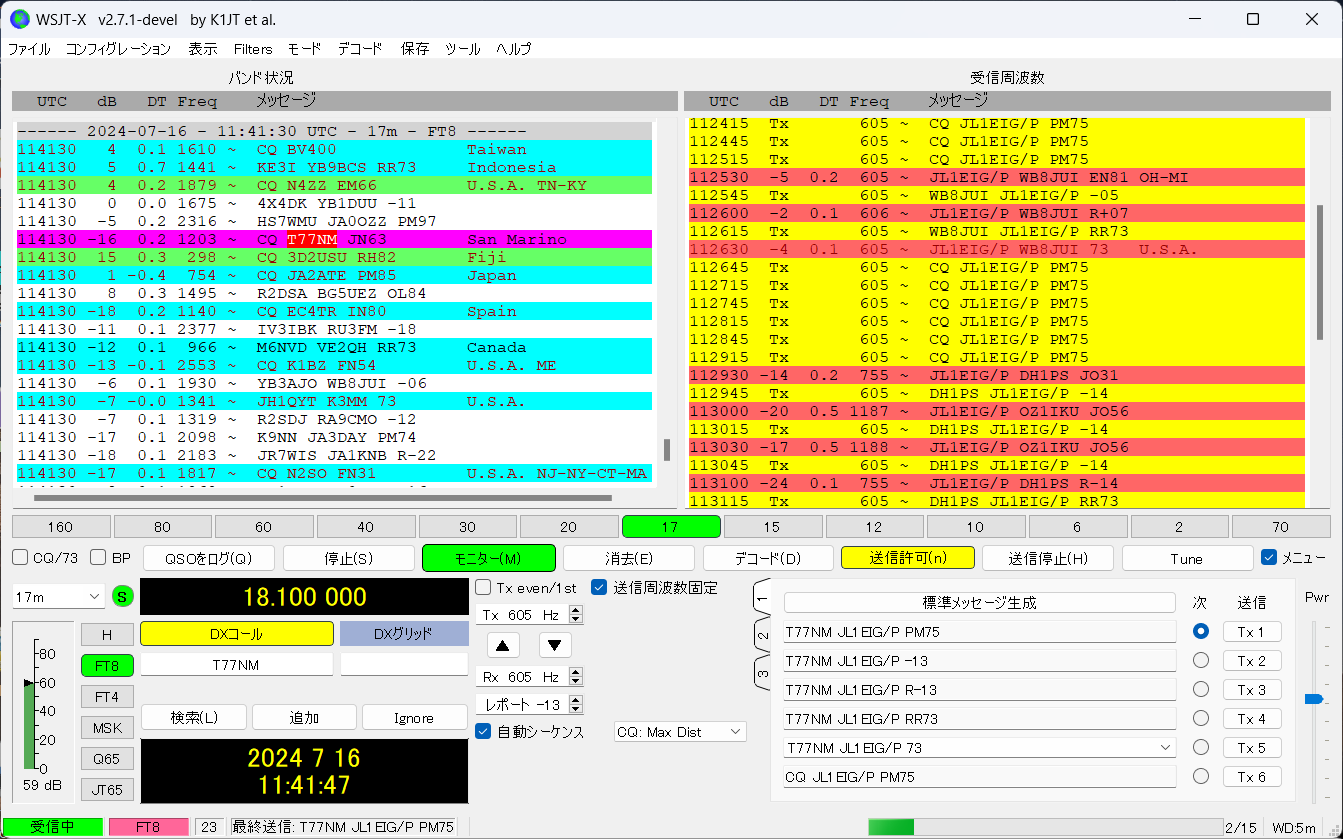Toggle the 送信許可(n) button

[x=908, y=558]
